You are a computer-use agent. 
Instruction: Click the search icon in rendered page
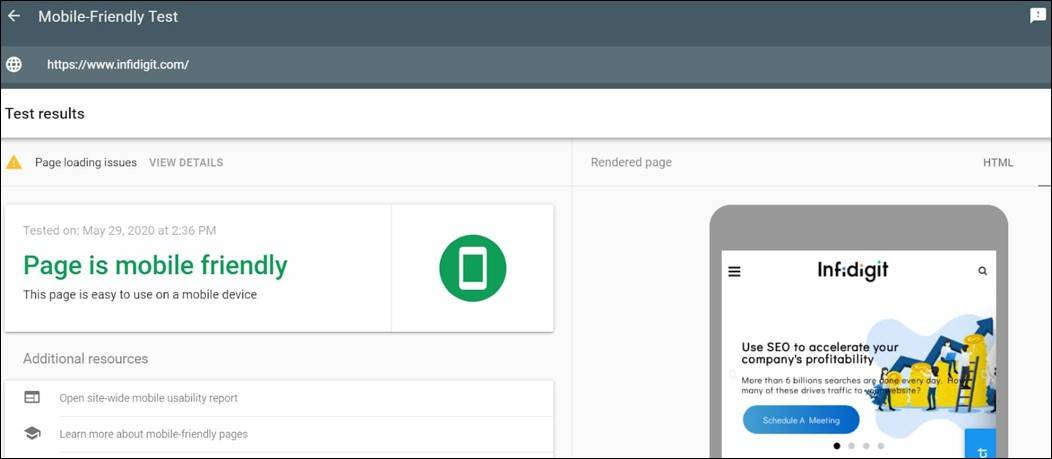983,271
